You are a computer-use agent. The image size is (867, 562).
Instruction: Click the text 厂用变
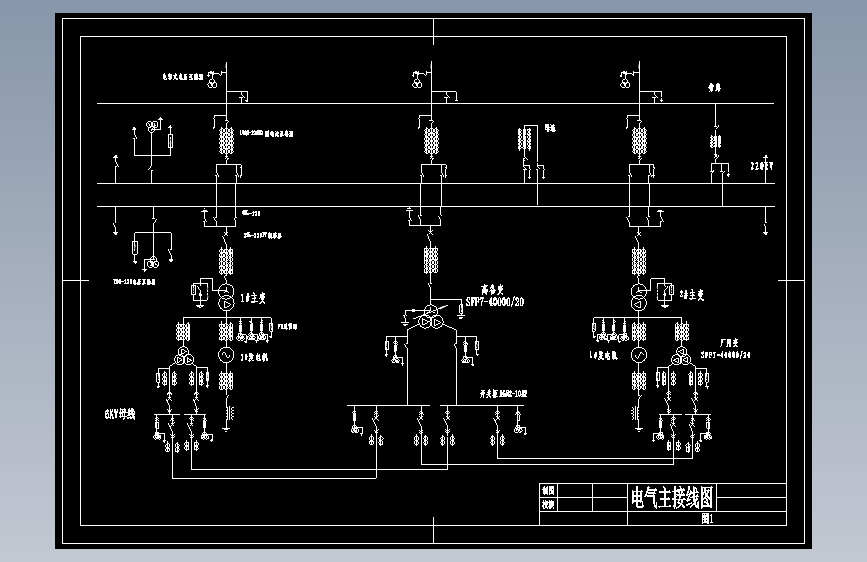coord(729,343)
